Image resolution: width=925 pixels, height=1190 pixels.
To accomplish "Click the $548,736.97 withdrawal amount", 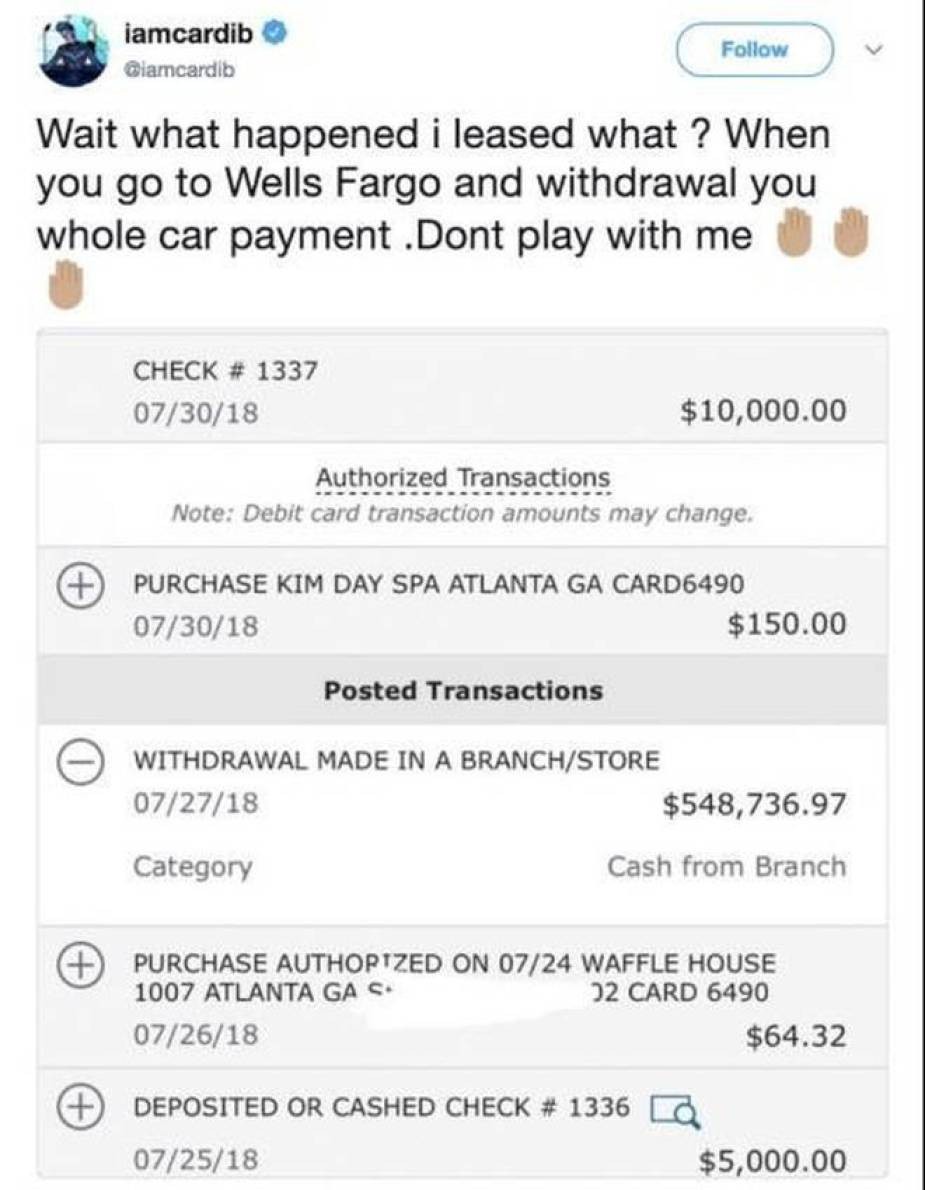I will 754,804.
